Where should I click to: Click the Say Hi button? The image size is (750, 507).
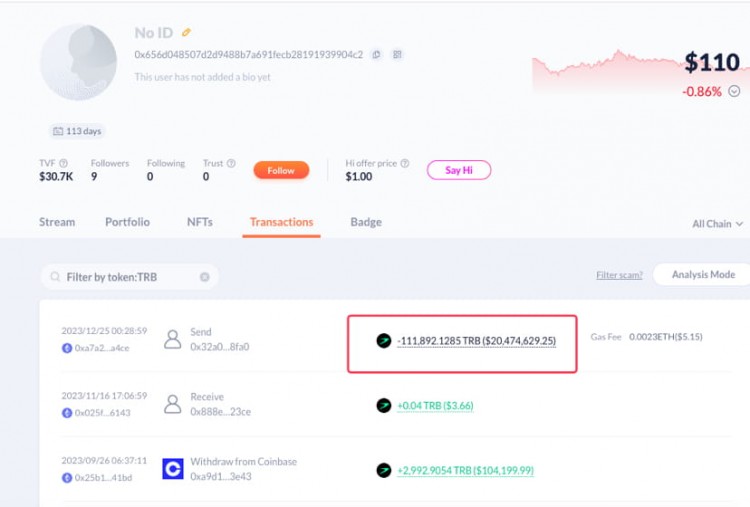coord(459,170)
